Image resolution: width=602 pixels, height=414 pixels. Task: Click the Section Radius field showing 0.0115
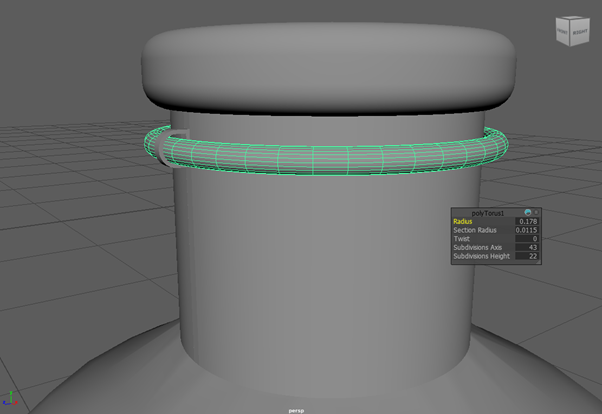[526, 230]
